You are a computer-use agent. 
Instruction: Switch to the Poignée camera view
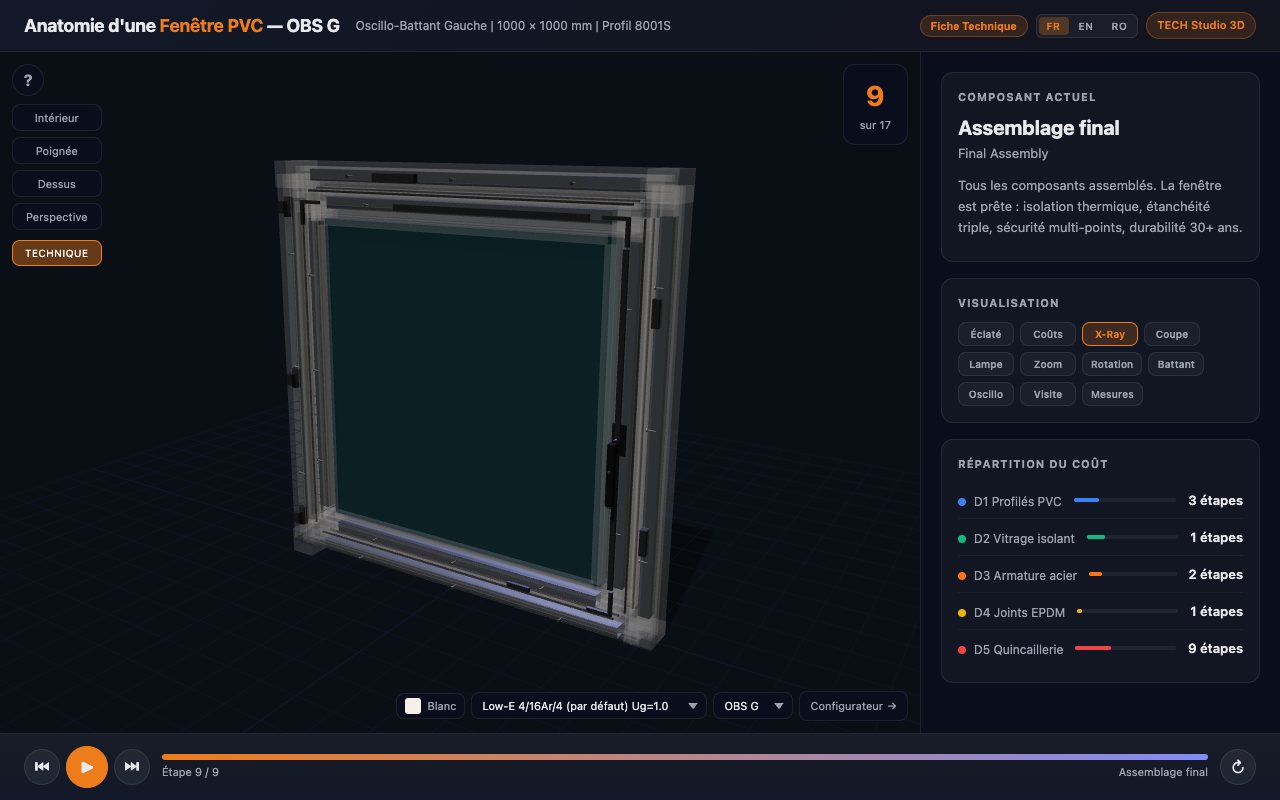click(57, 151)
